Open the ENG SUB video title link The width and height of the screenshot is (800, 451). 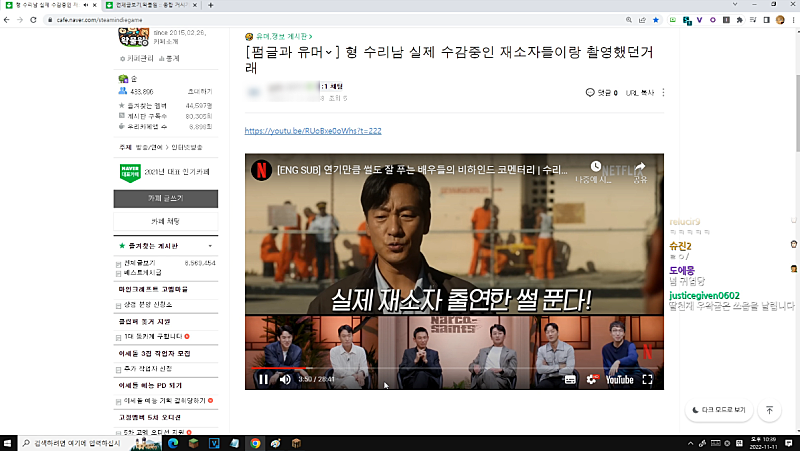click(422, 170)
